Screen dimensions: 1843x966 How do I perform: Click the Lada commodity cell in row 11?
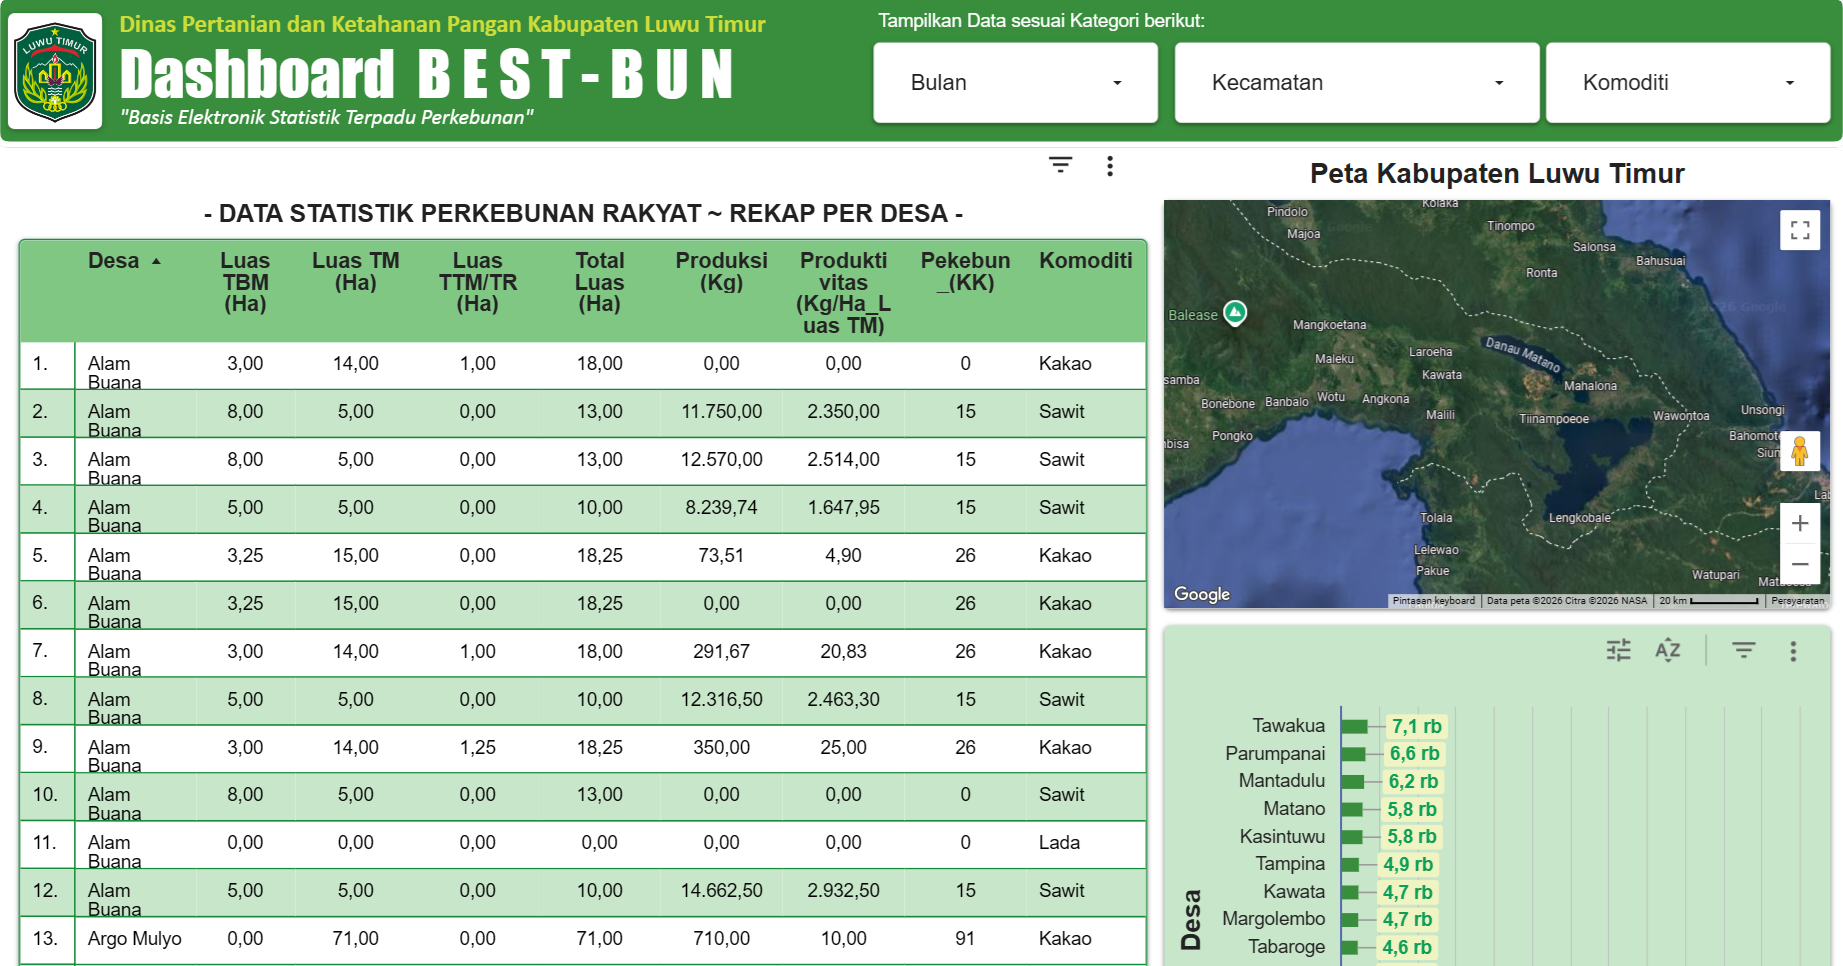(1059, 843)
